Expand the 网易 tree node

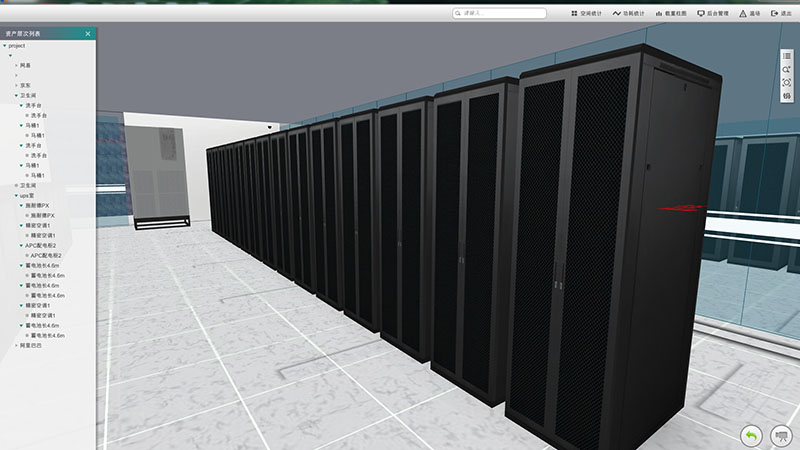coord(16,66)
